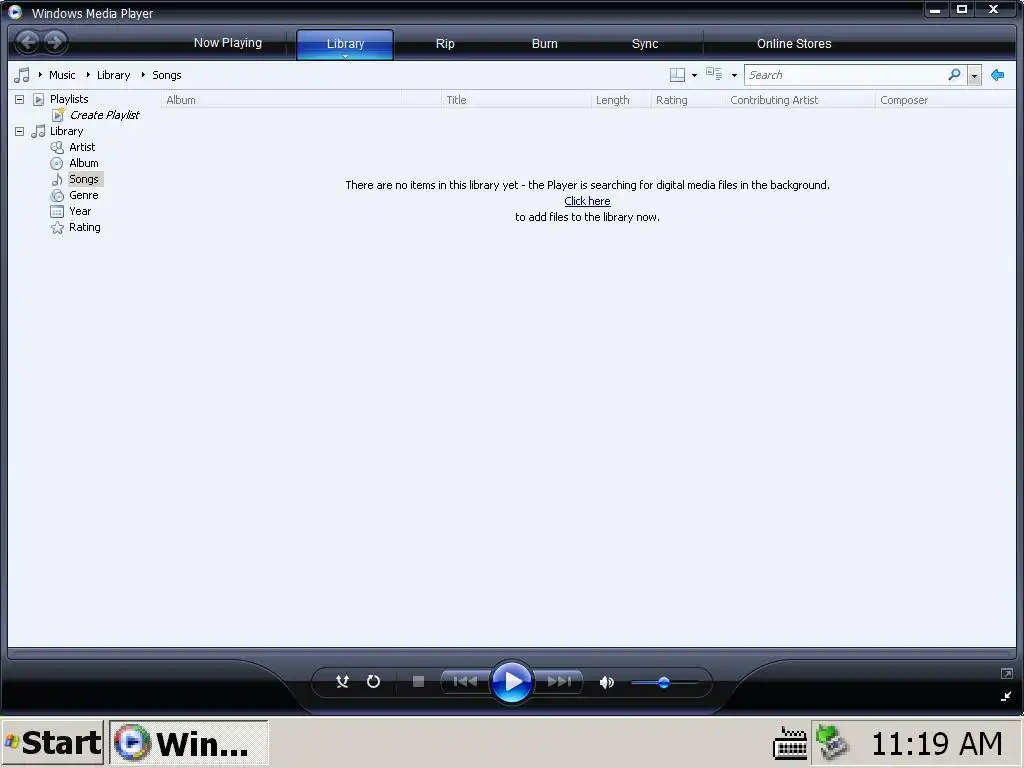Click the 11:19 AM taskbar clock
The width and height of the screenshot is (1024, 768).
click(x=936, y=743)
